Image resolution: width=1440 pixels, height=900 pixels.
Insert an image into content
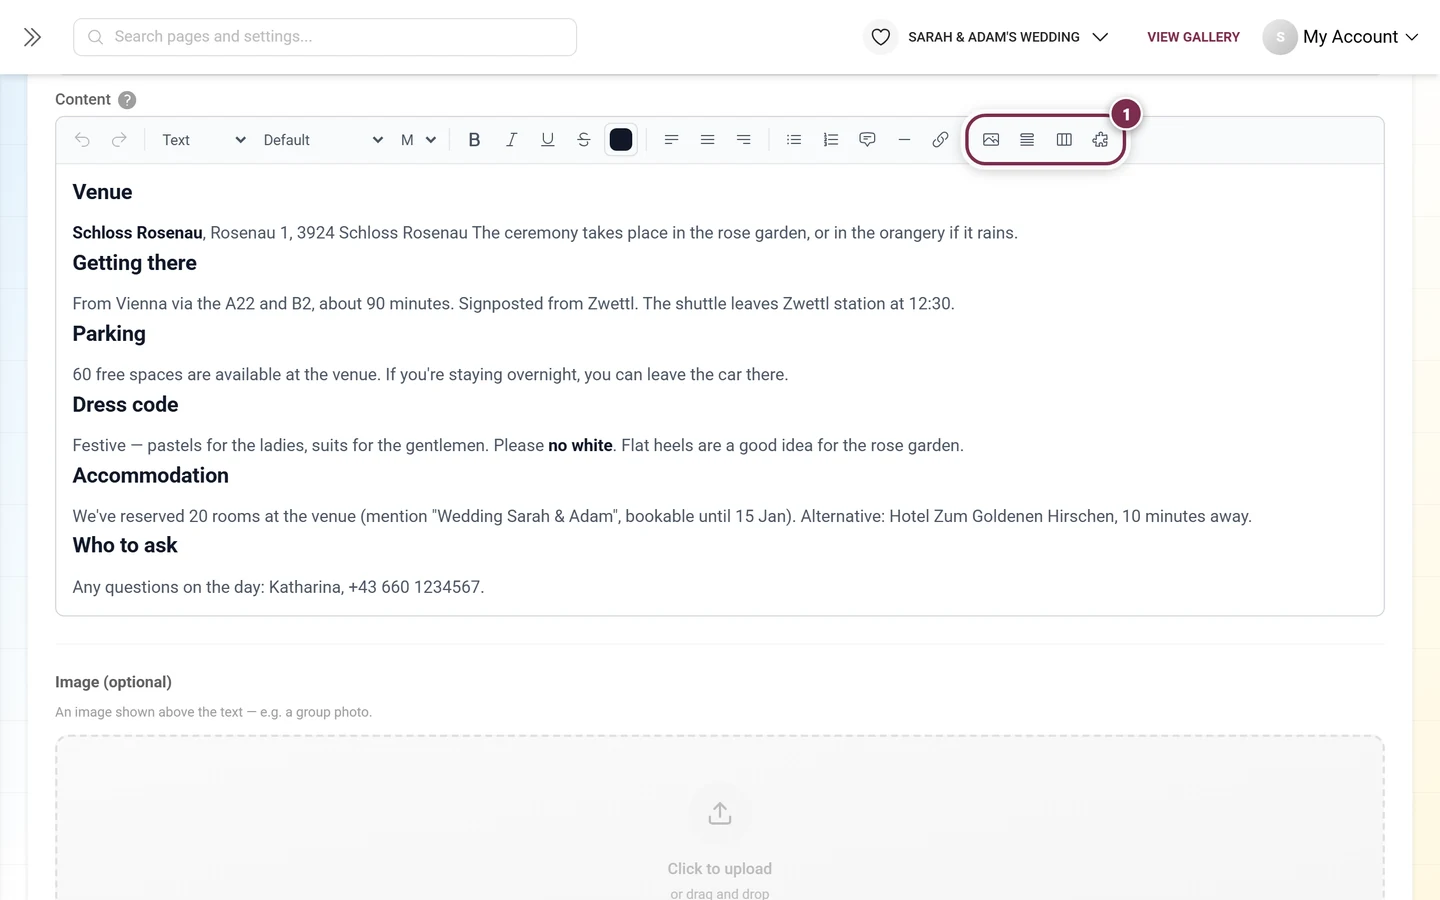991,140
